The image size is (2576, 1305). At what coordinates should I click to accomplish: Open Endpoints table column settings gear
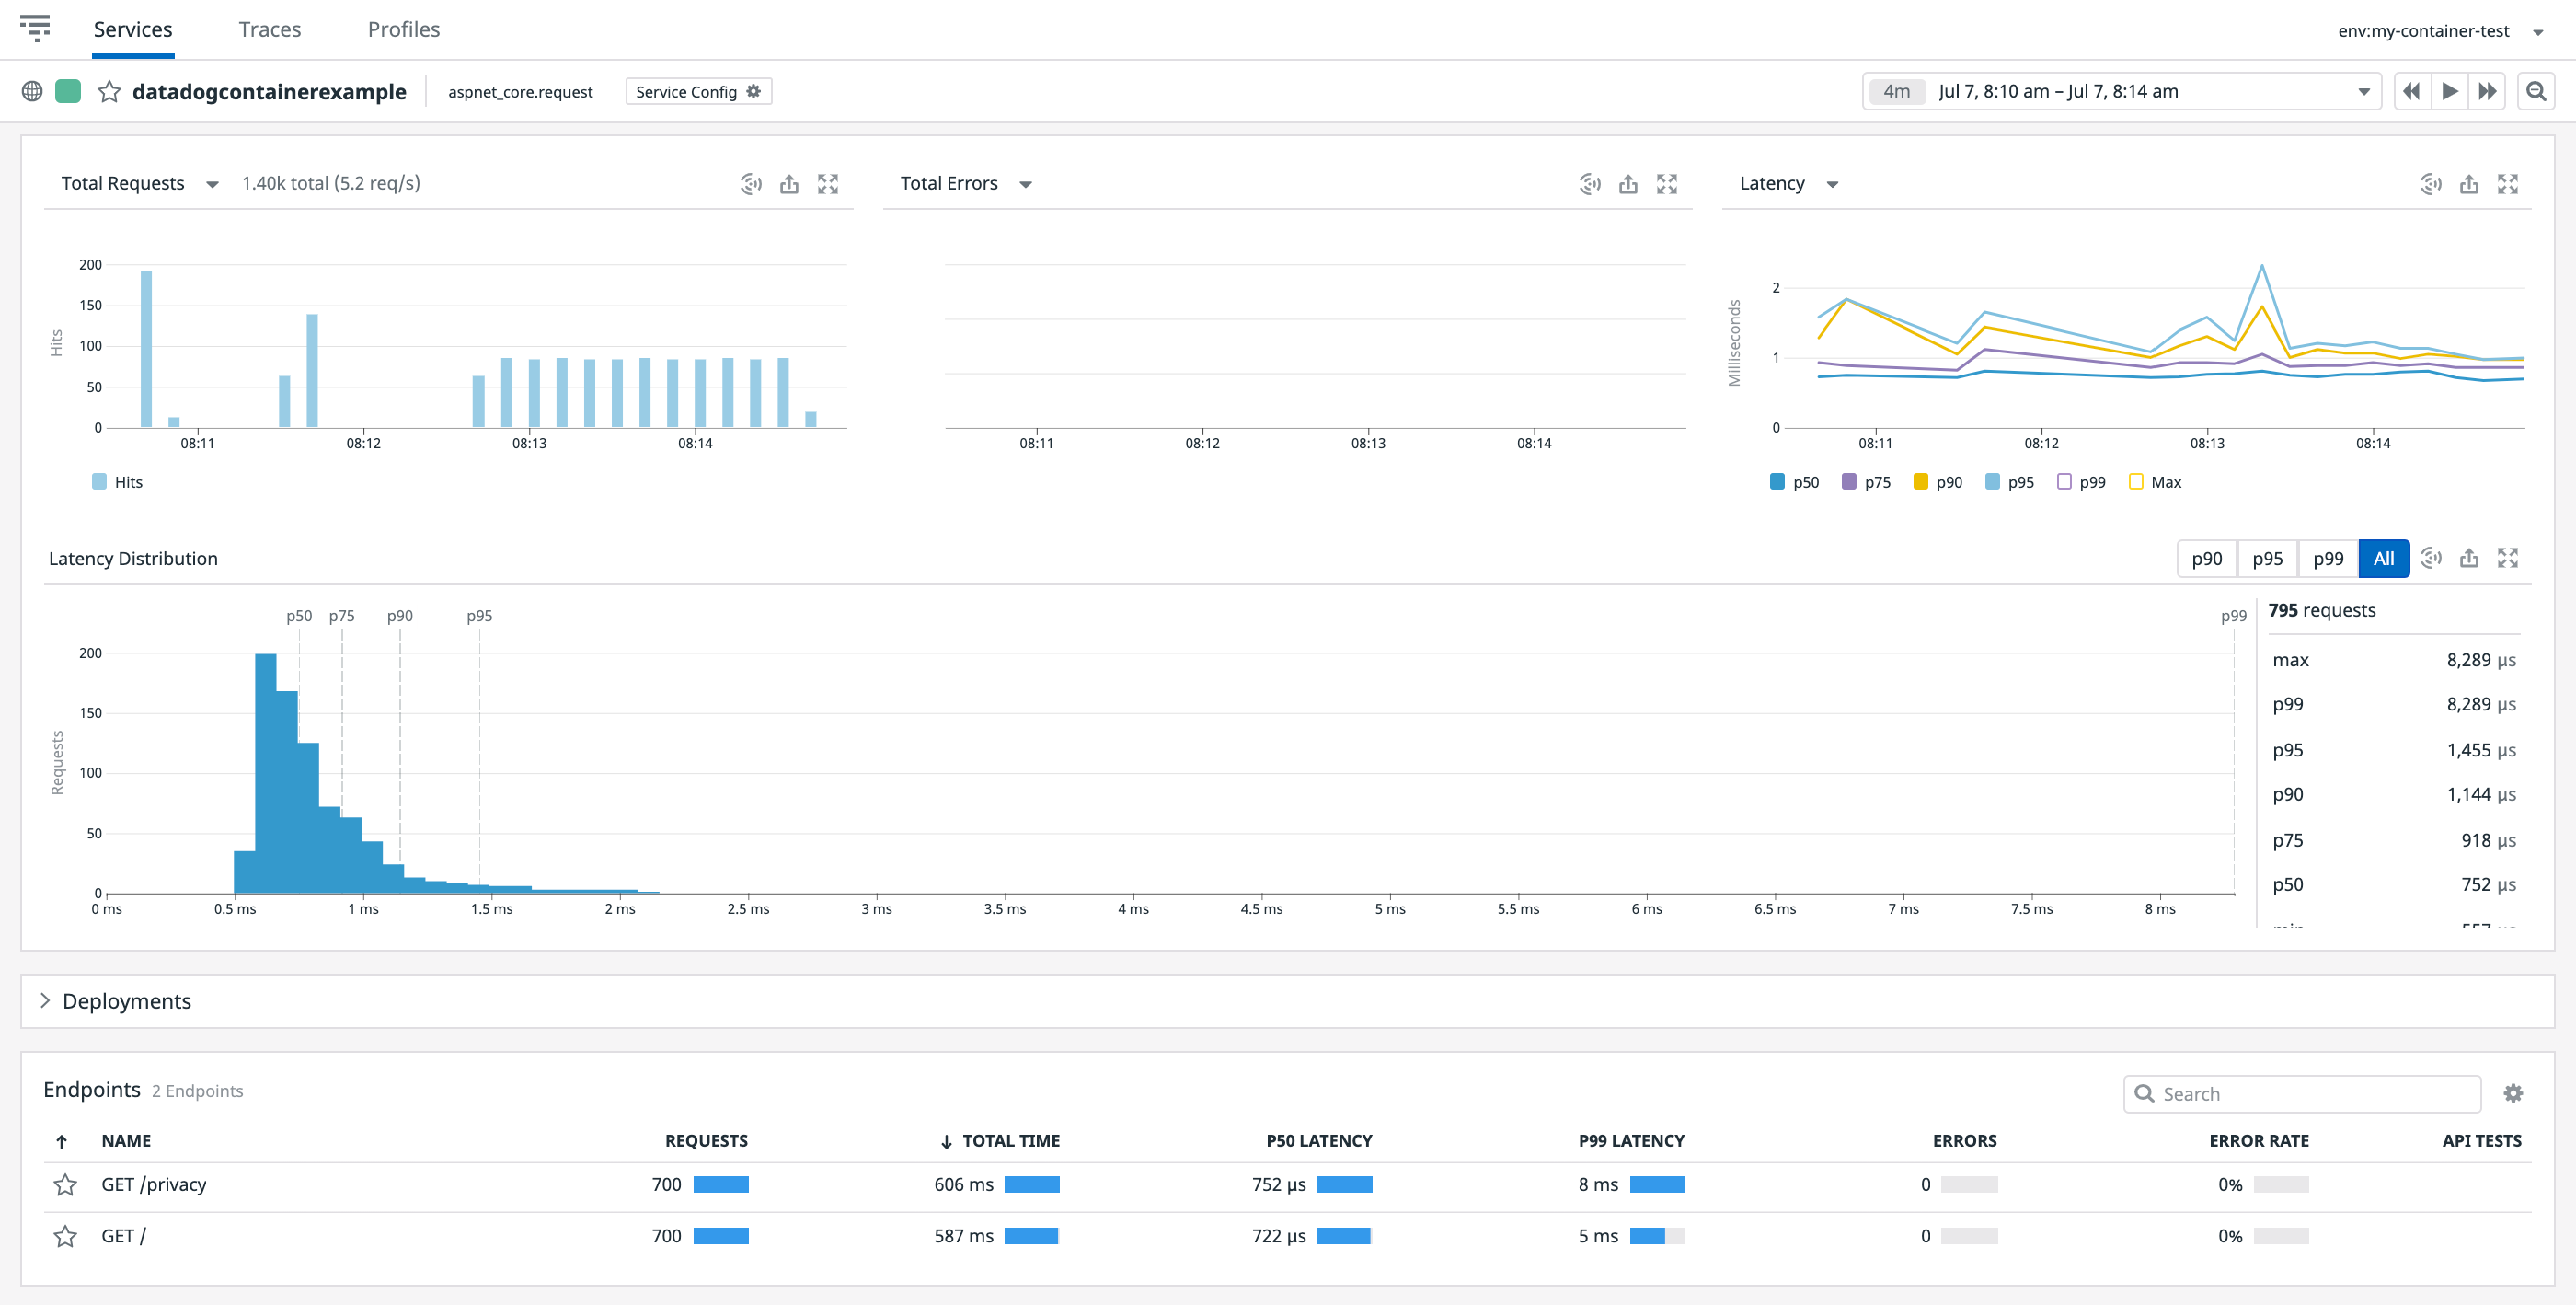2513,1093
